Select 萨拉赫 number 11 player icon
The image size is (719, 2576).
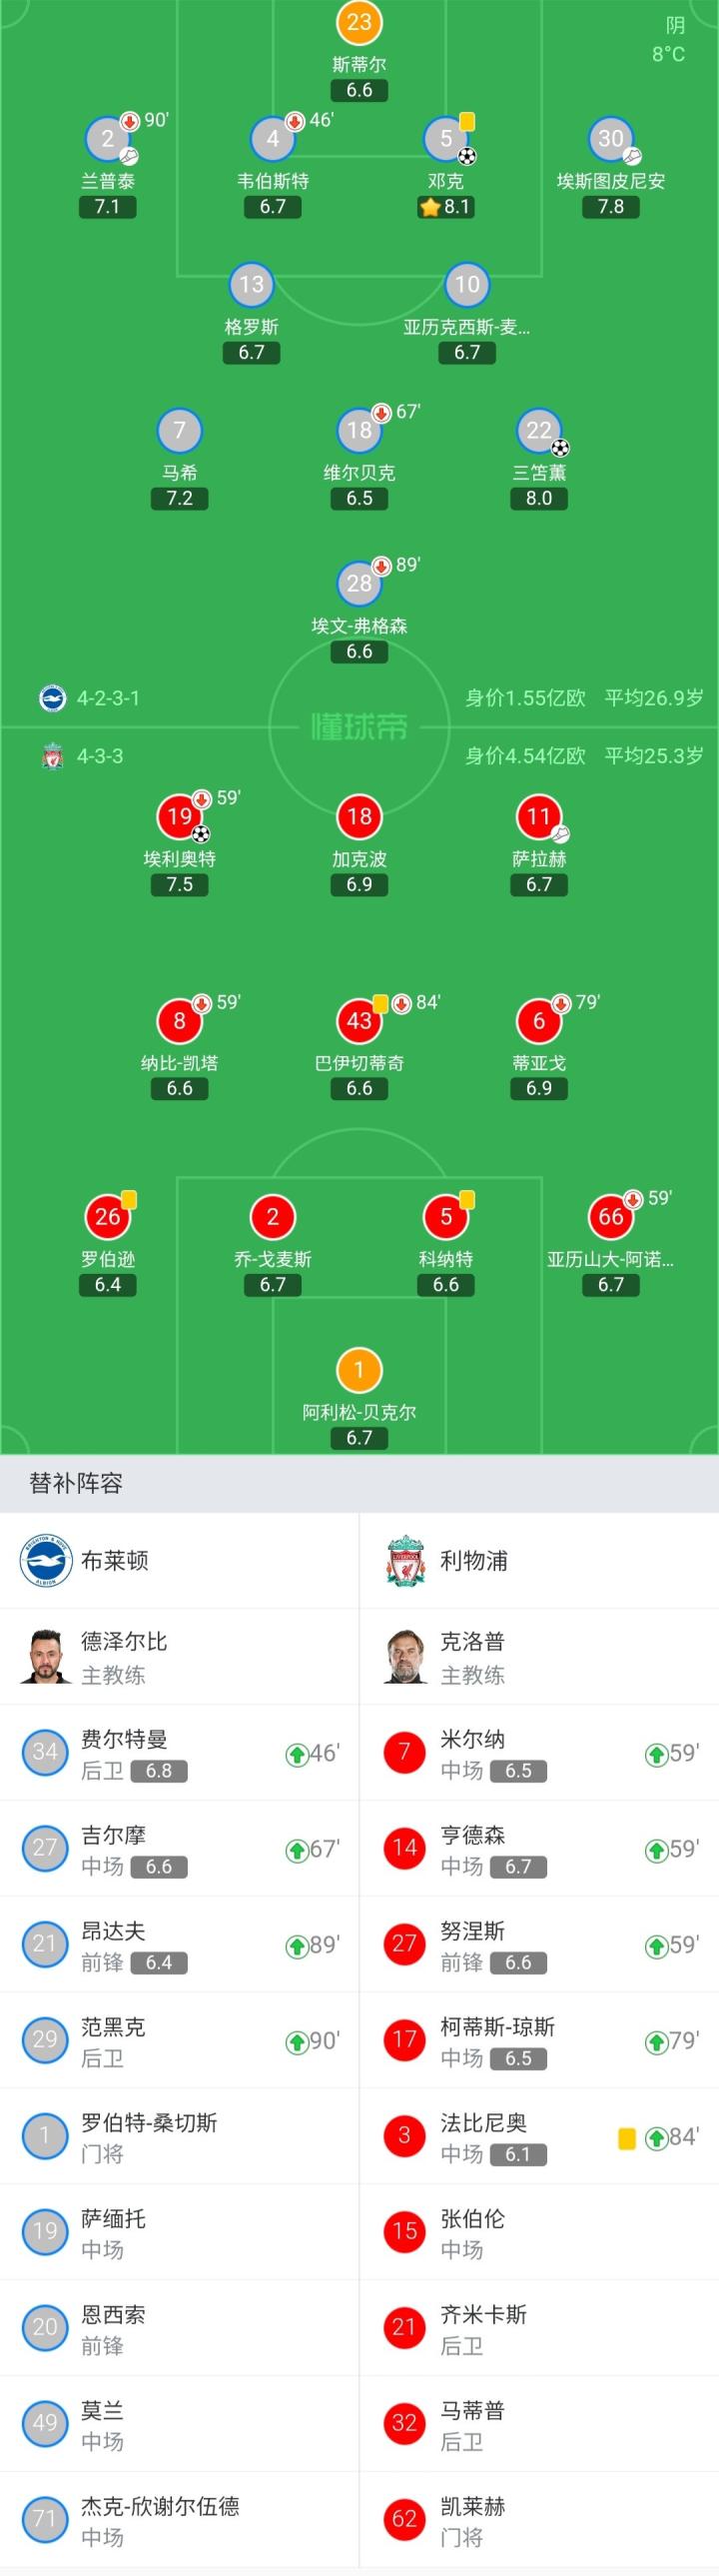pos(539,817)
